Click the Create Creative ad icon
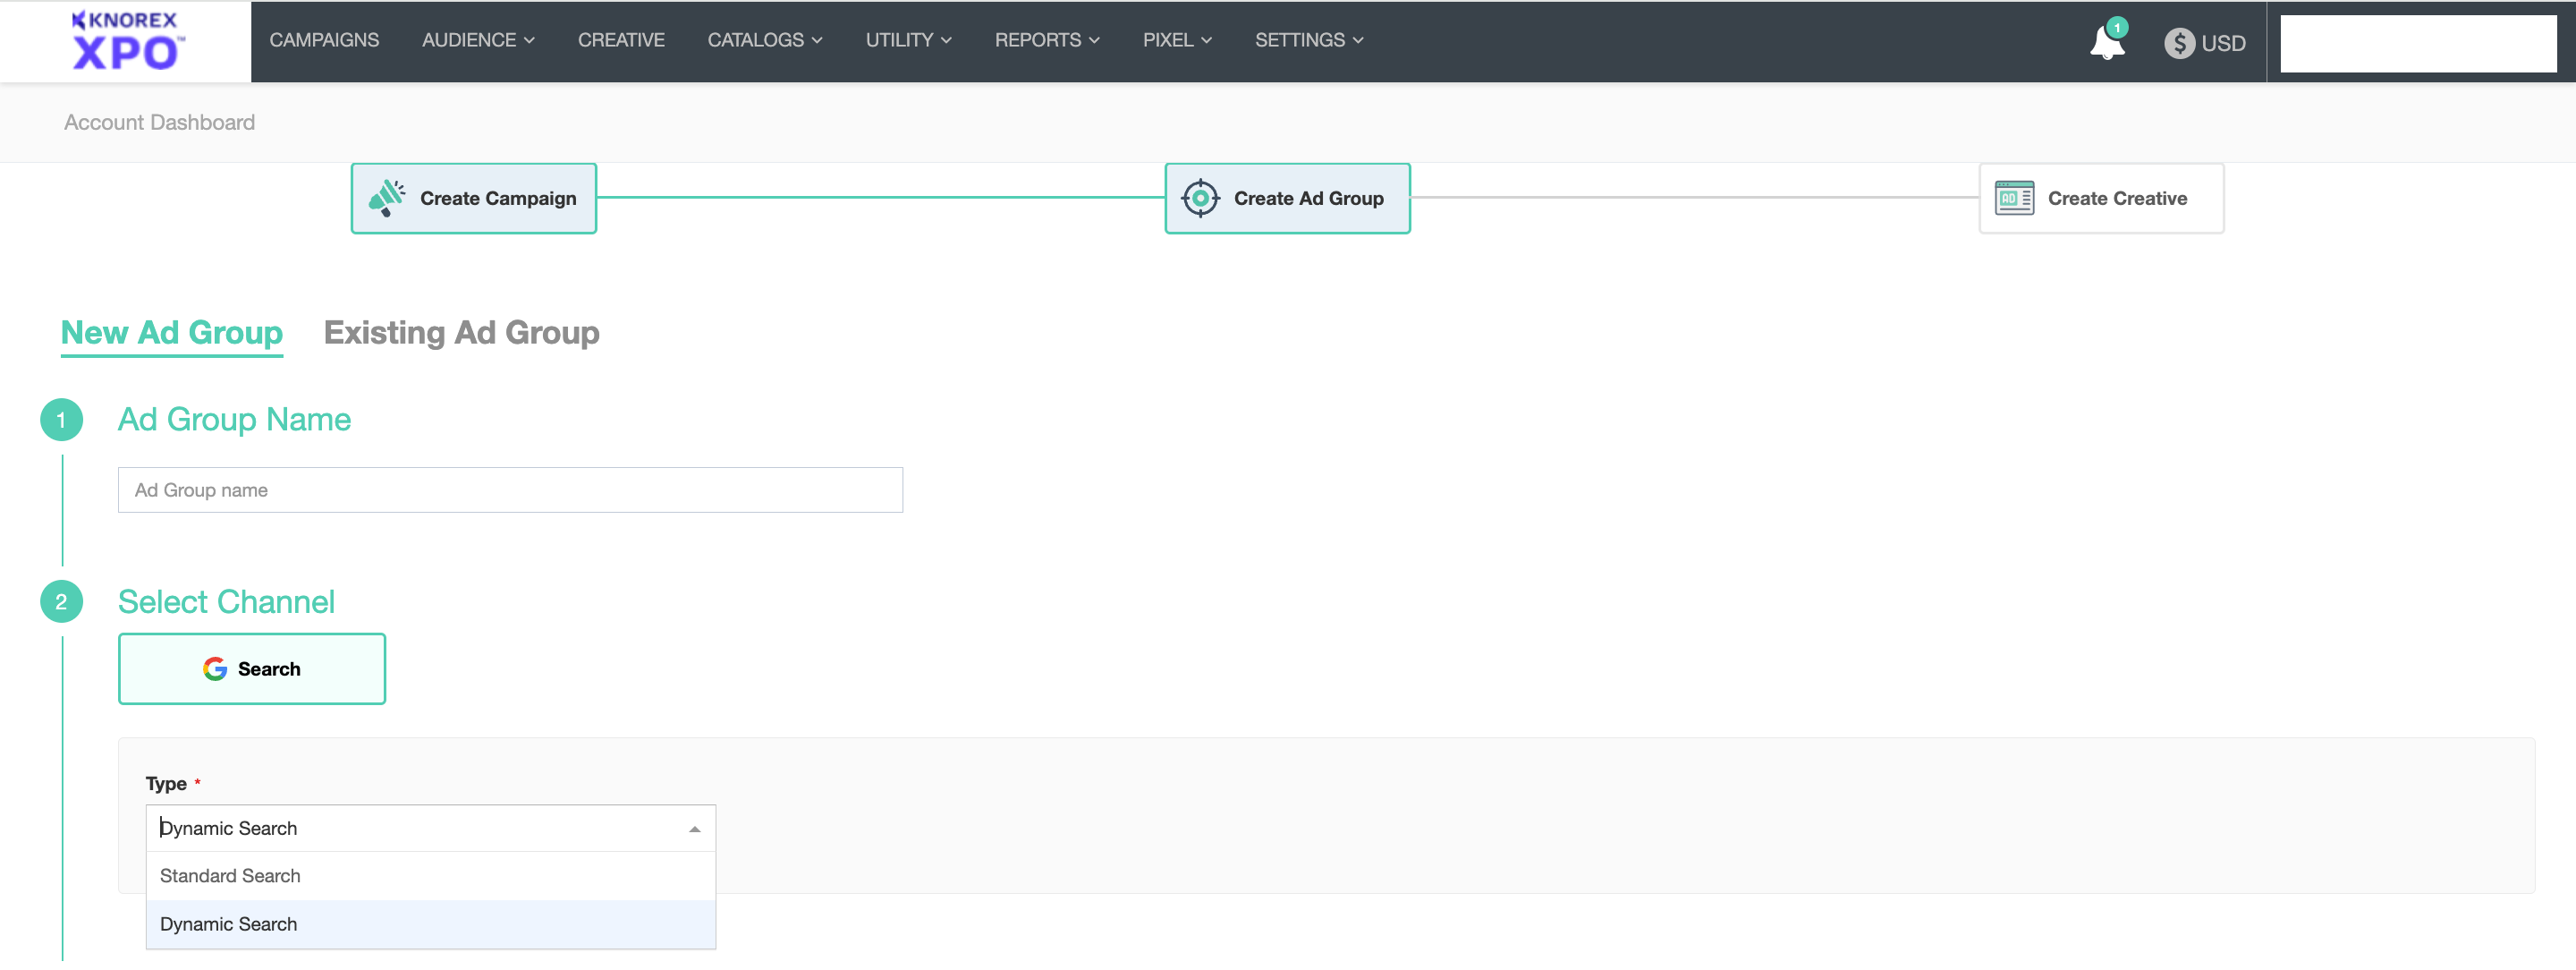This screenshot has height=970, width=2576. 2013,198
